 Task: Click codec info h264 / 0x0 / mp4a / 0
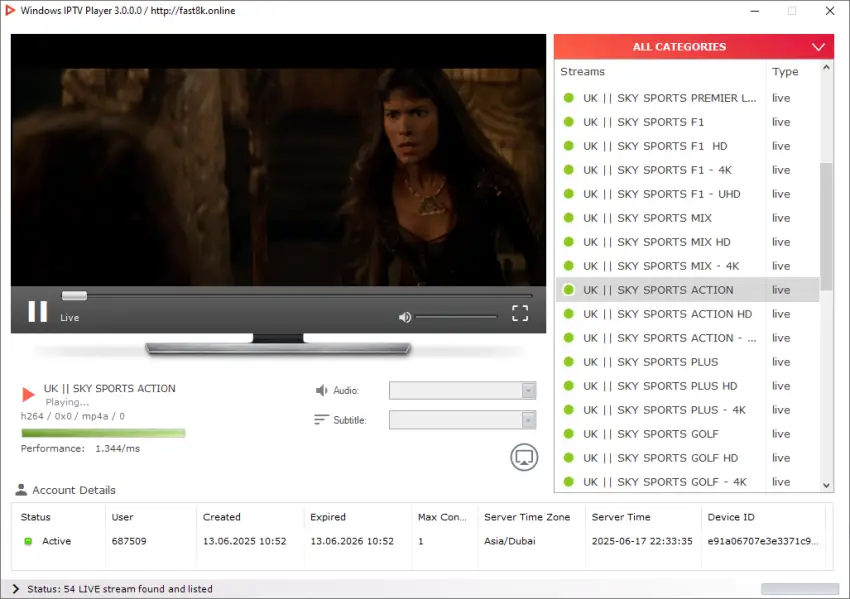pyautogui.click(x=73, y=416)
